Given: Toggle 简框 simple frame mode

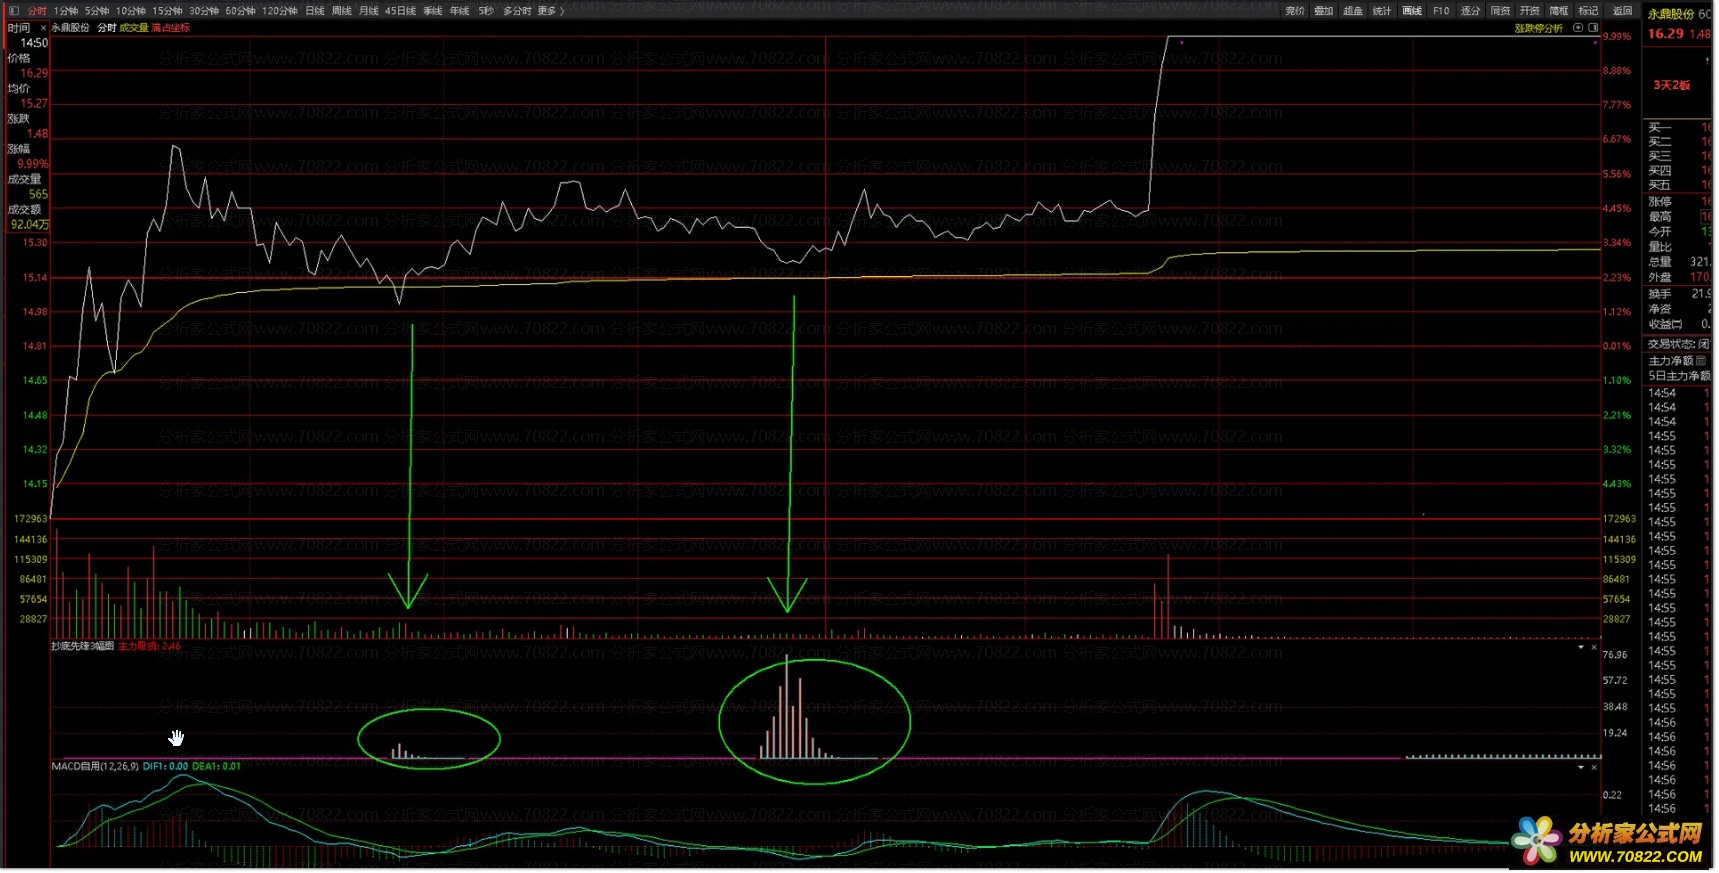Looking at the screenshot, I should [1558, 11].
